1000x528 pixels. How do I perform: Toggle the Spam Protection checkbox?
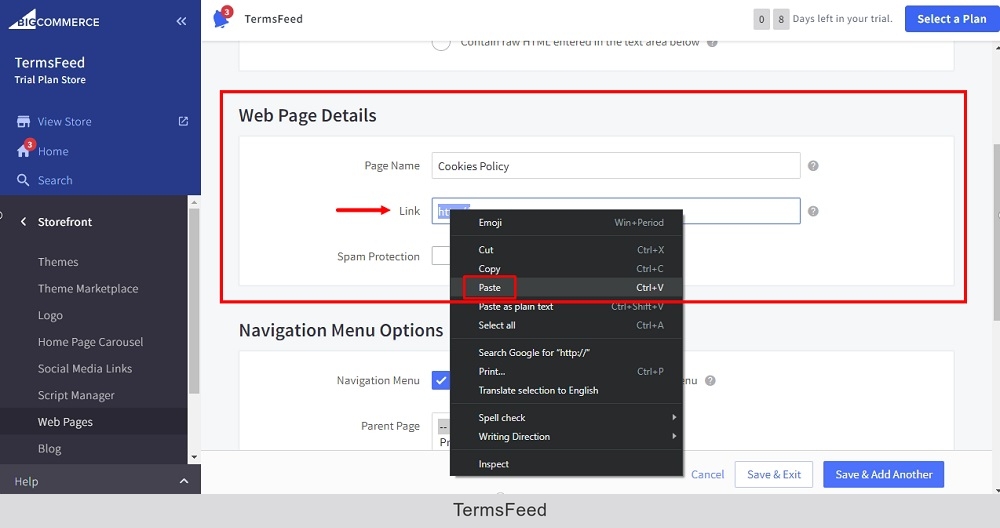(441, 256)
